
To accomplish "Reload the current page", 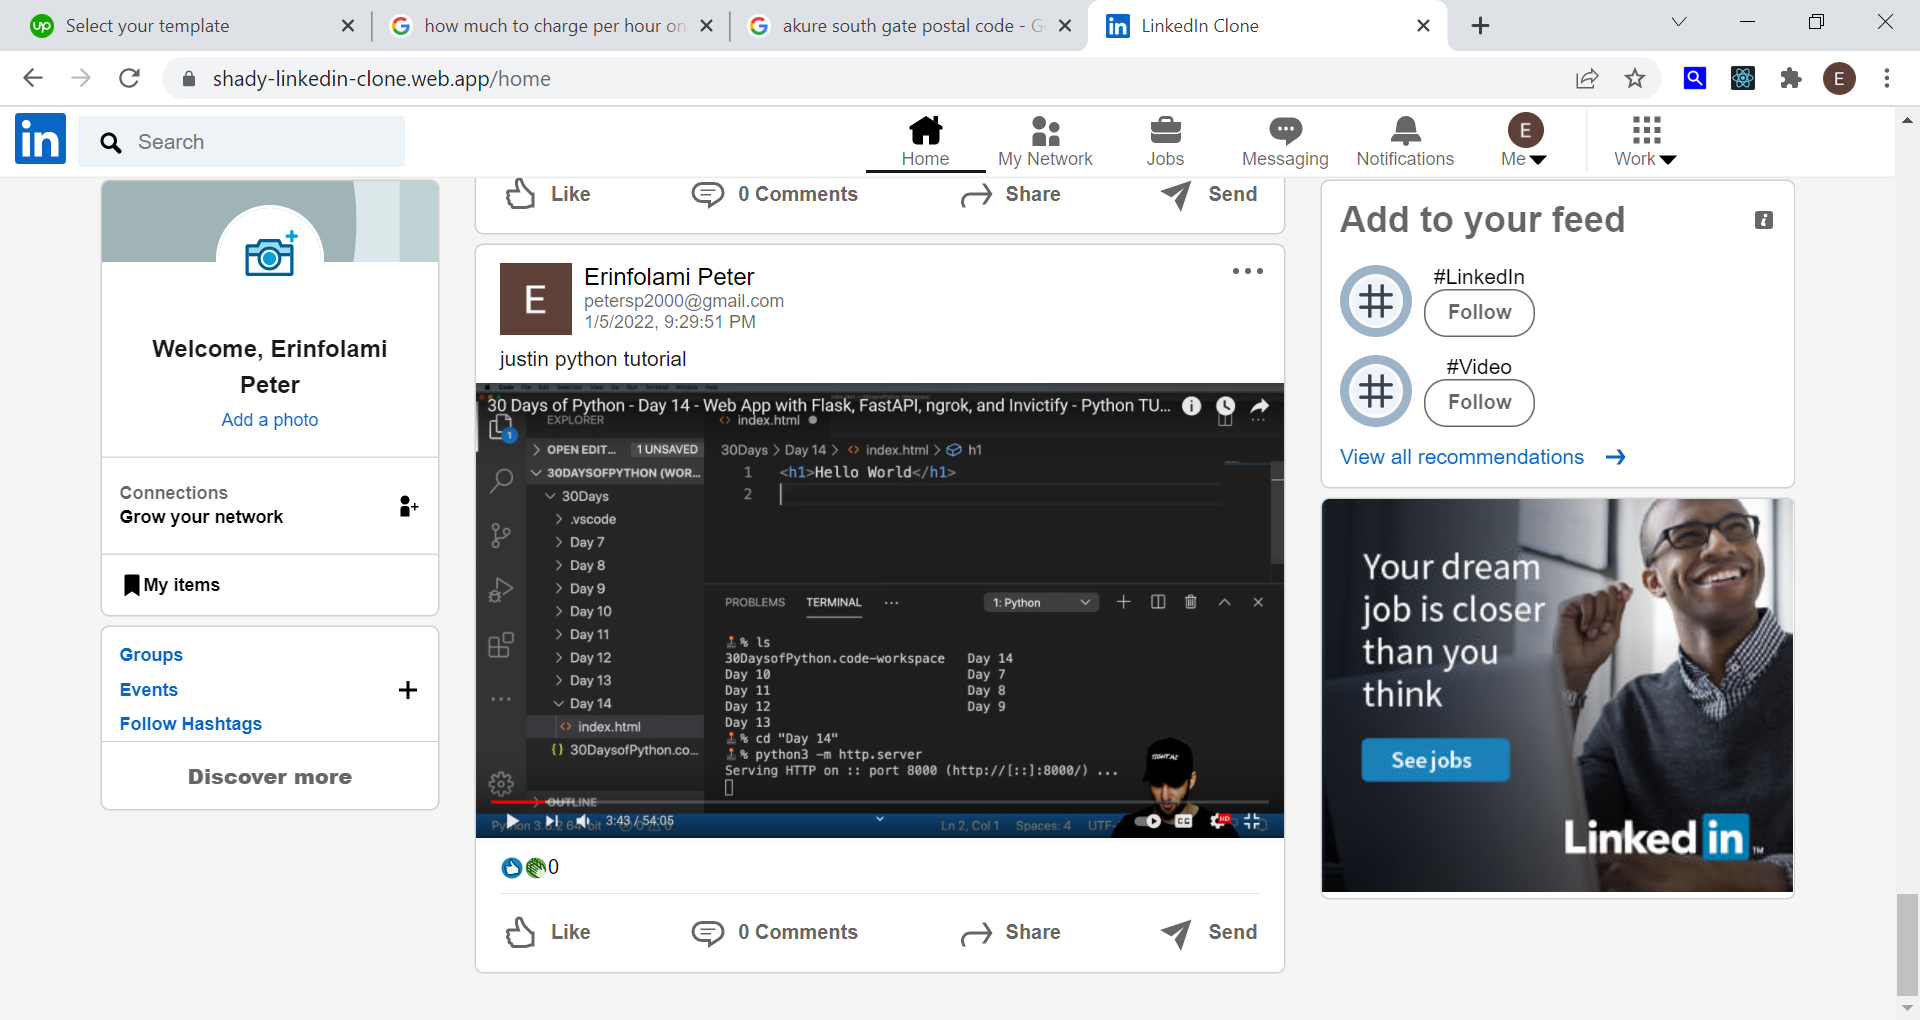I will coord(129,78).
